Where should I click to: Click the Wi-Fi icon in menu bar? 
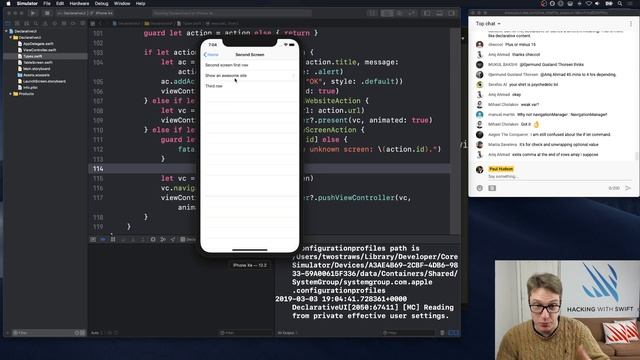click(x=589, y=3)
